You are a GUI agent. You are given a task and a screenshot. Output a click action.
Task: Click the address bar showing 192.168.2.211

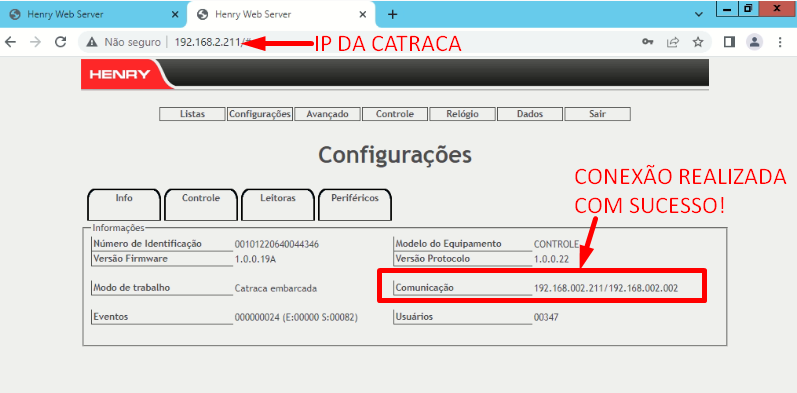click(x=356, y=42)
